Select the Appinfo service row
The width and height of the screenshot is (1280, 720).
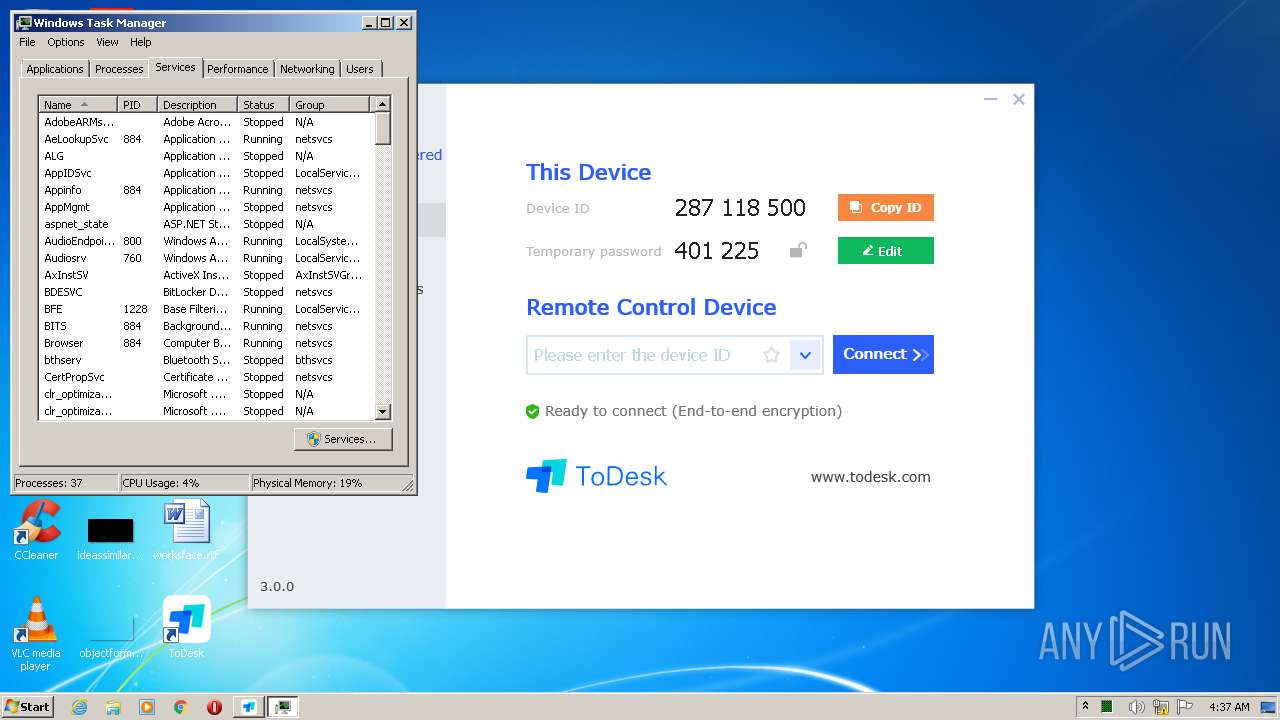pos(206,190)
